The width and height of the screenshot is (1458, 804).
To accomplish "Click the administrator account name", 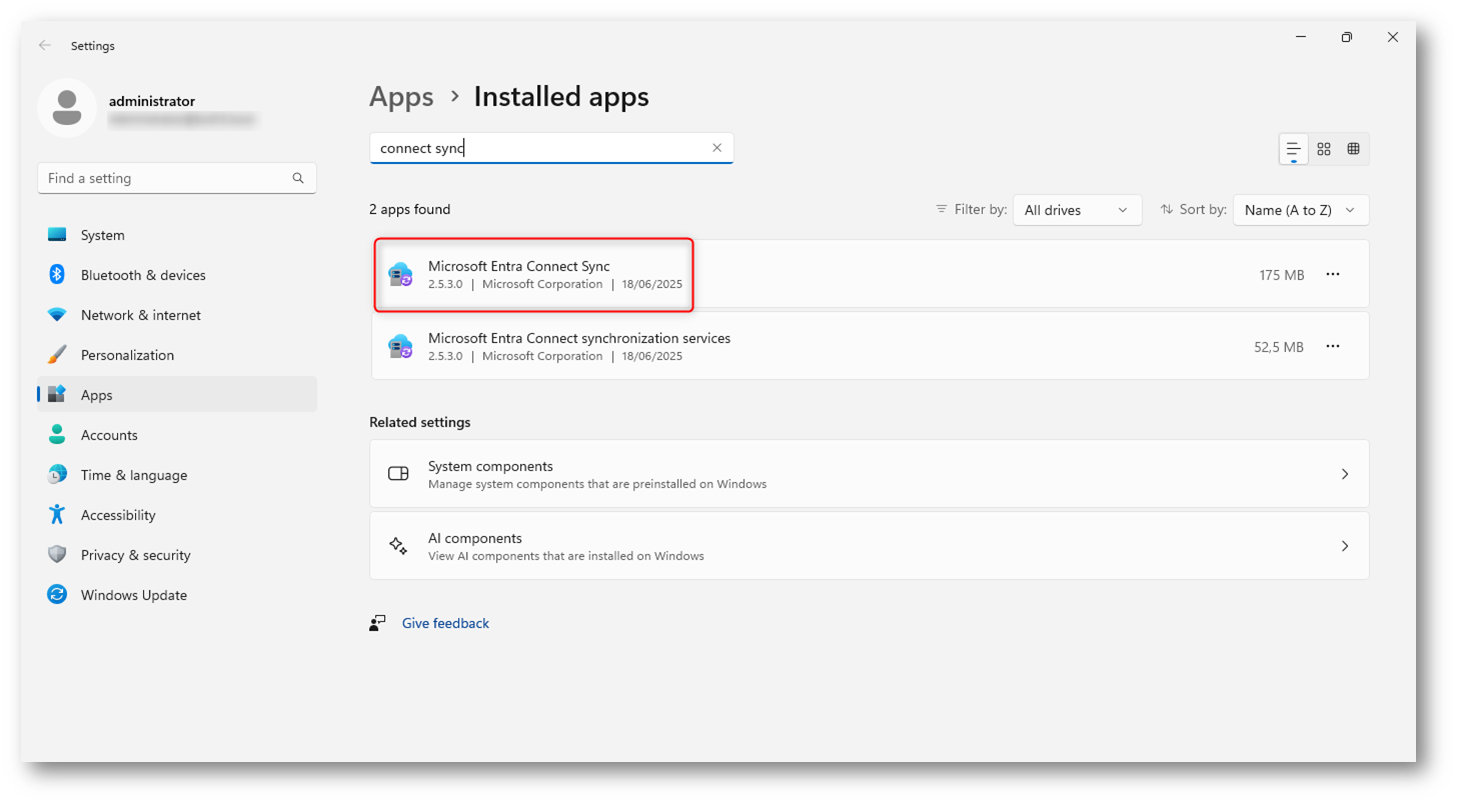I will click(152, 101).
